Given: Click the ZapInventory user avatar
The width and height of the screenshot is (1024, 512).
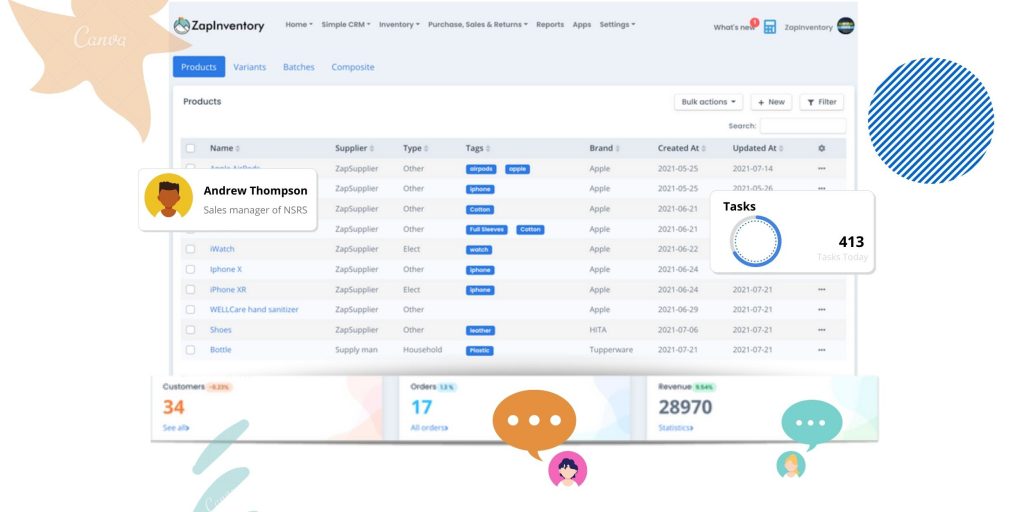Looking at the screenshot, I should pyautogui.click(x=846, y=26).
